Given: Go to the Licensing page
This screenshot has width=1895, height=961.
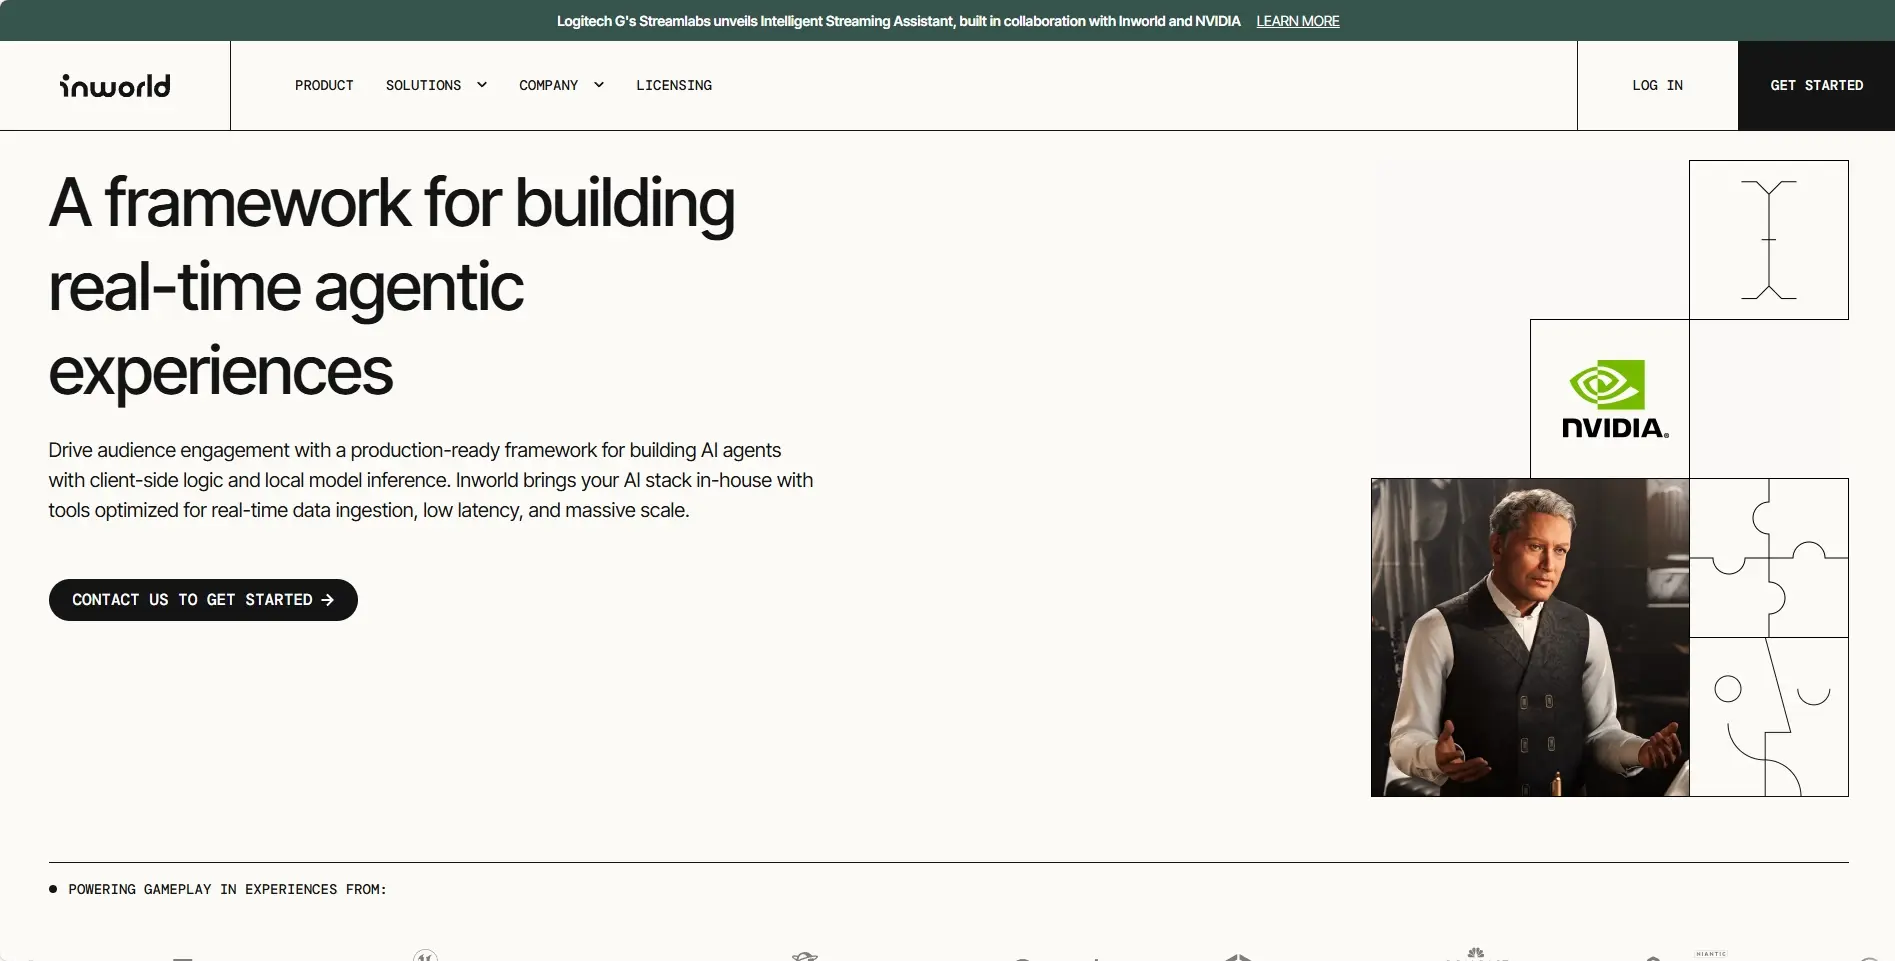Looking at the screenshot, I should (674, 86).
